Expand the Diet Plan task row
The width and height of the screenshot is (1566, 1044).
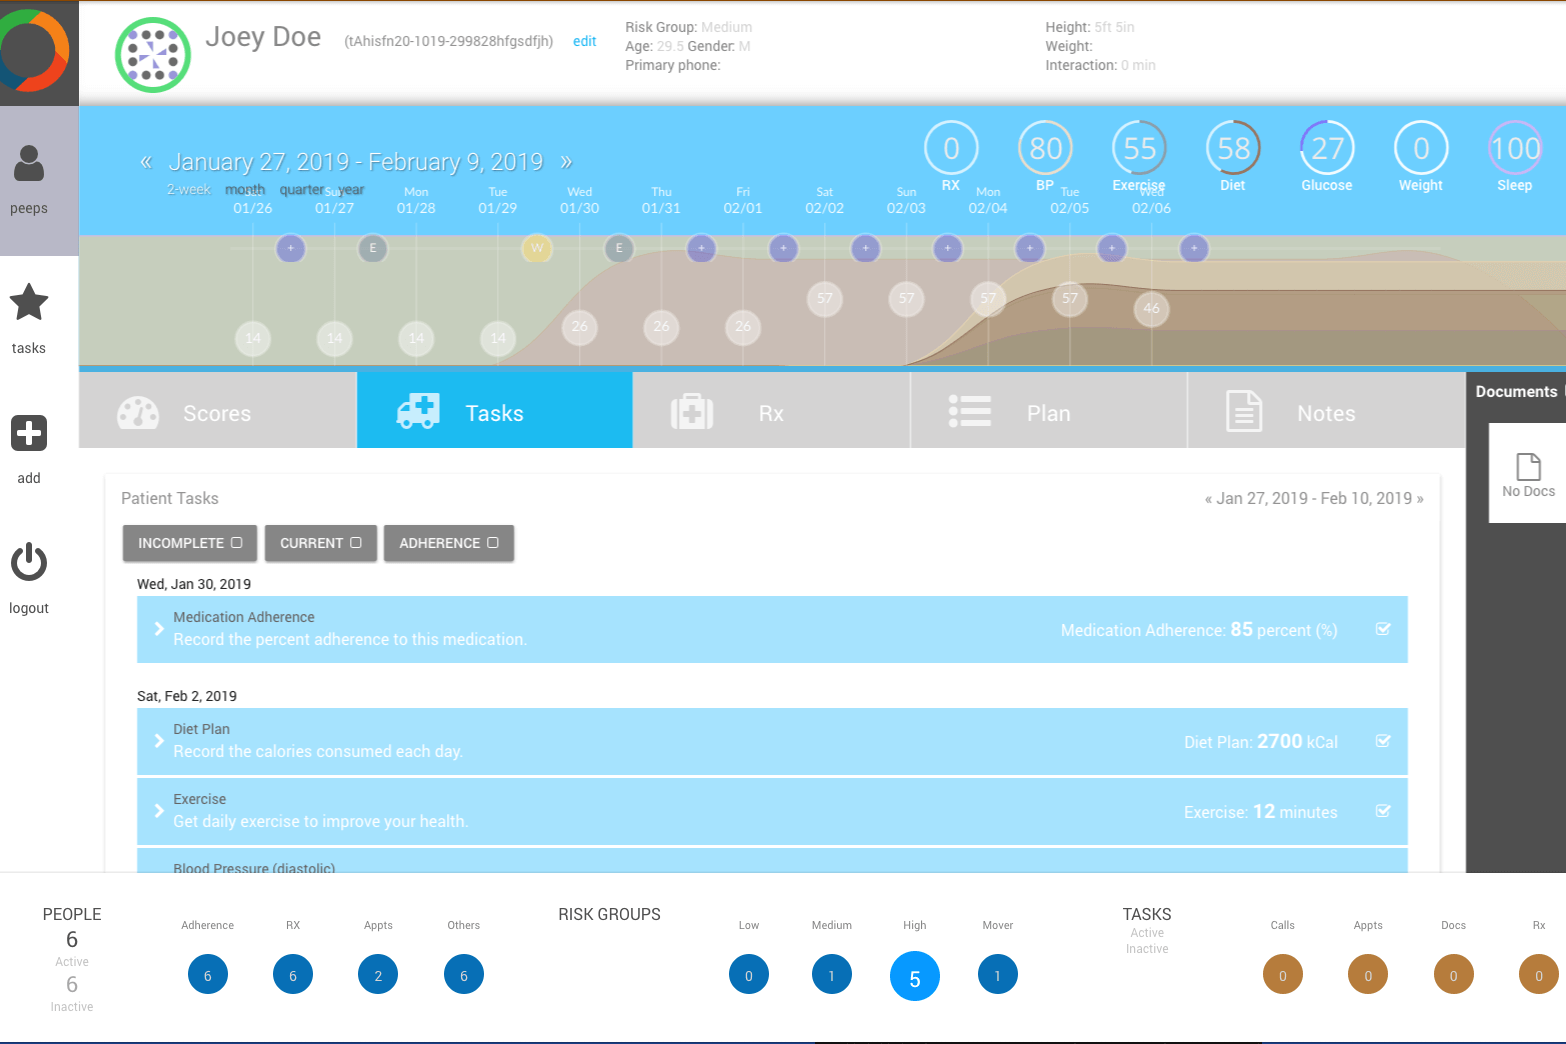pos(159,741)
